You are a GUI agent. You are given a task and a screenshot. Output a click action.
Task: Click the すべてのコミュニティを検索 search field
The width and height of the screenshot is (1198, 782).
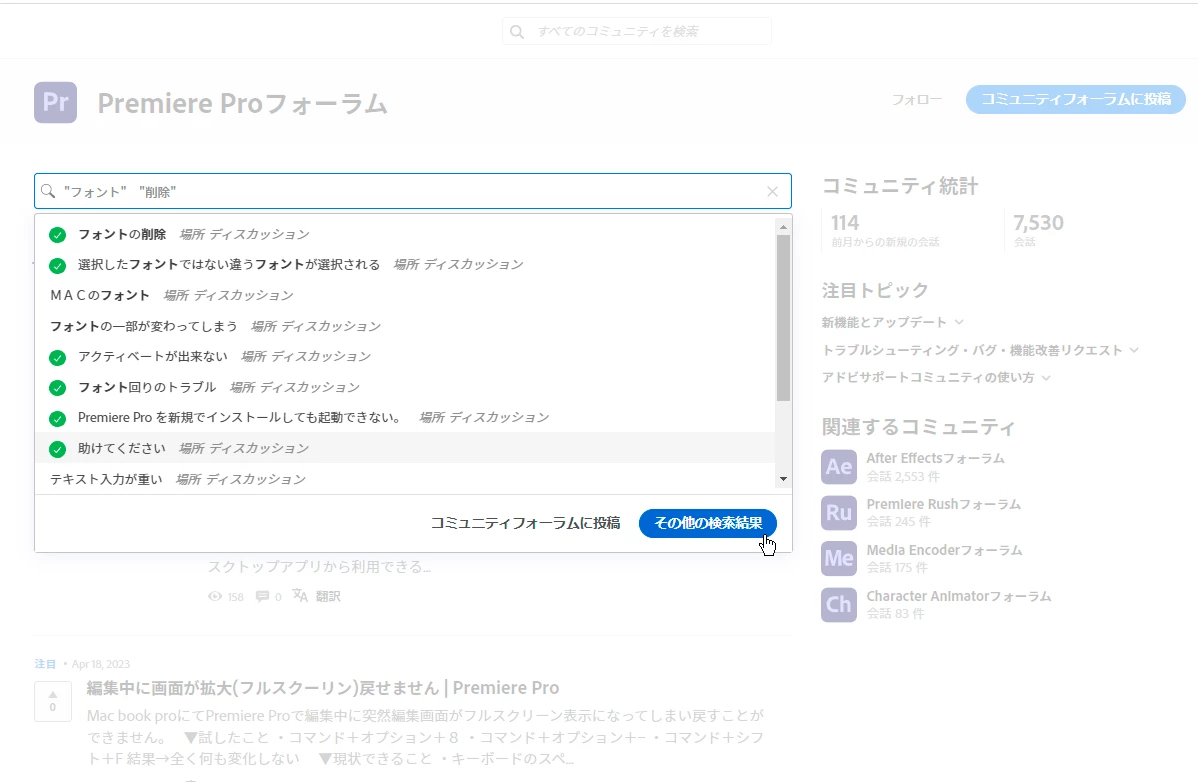637,31
